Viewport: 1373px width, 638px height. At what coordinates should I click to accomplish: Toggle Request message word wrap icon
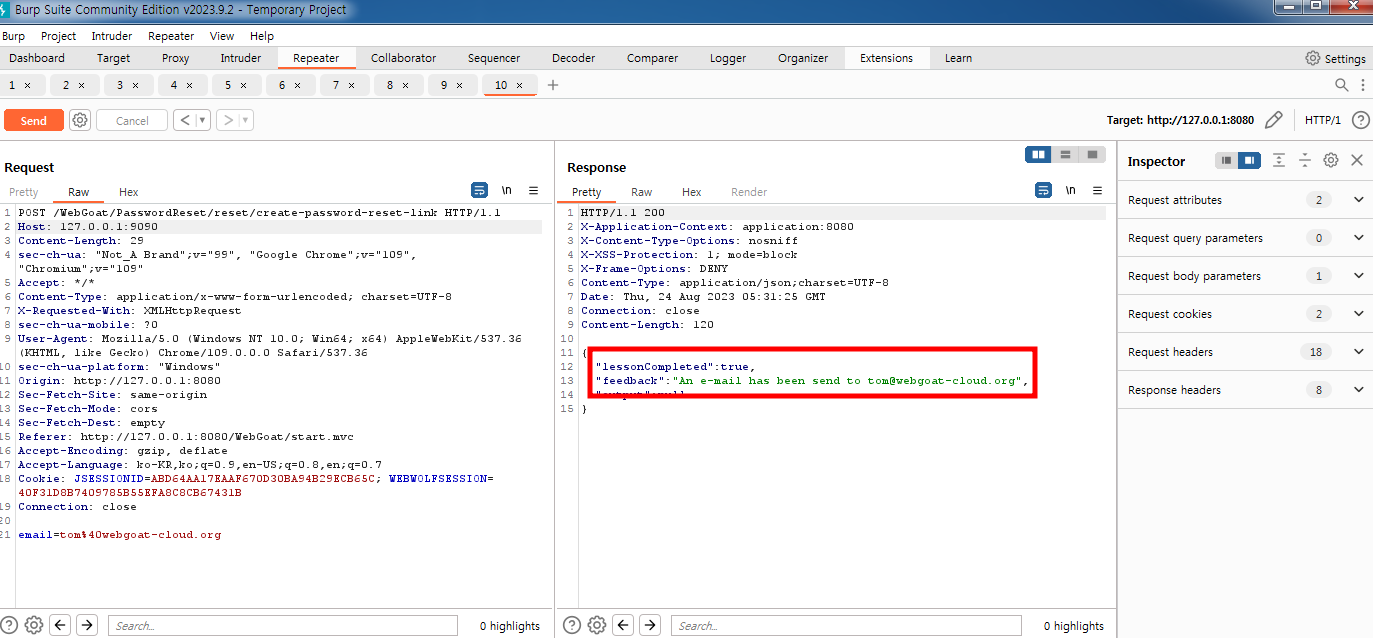click(479, 190)
